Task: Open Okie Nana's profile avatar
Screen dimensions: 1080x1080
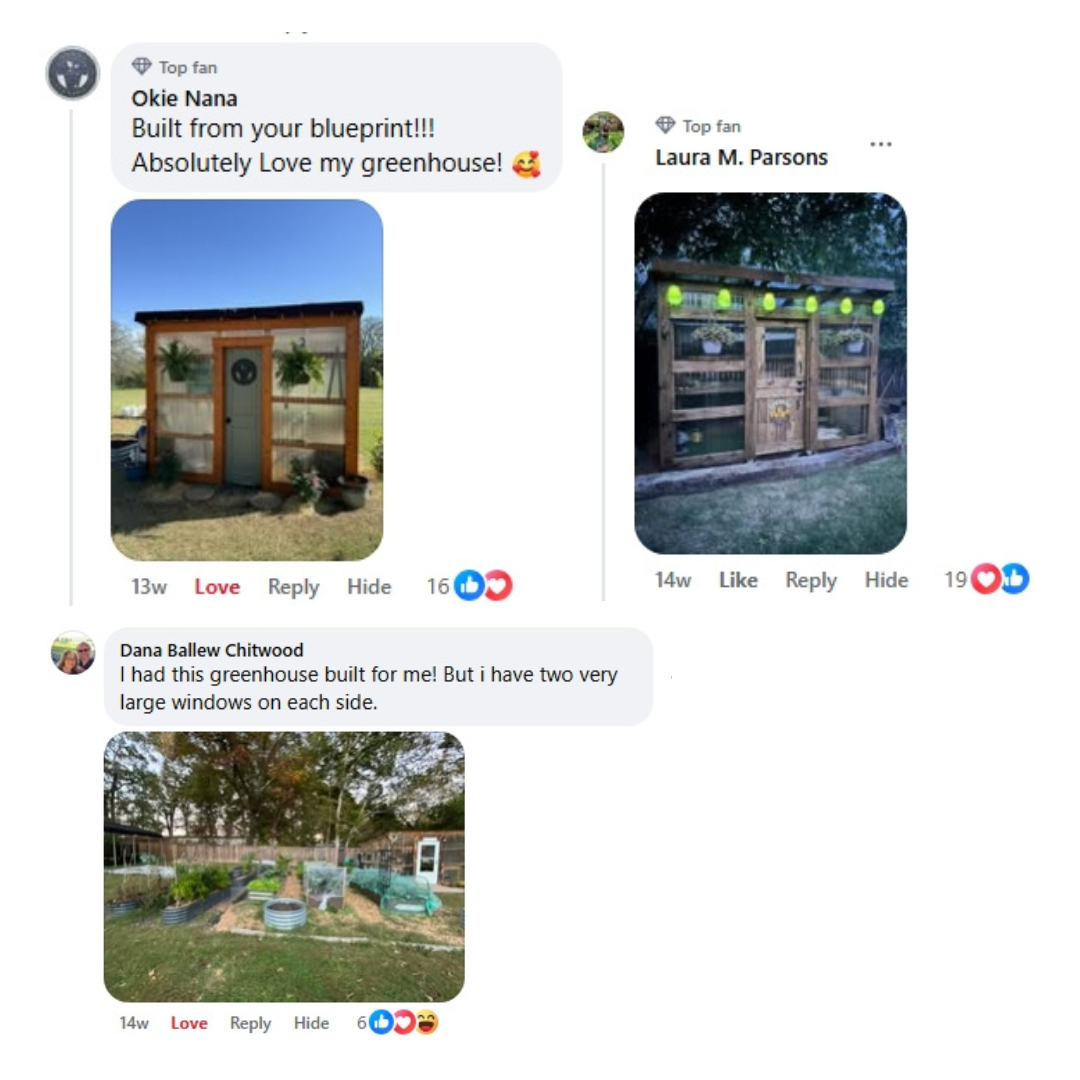Action: (73, 73)
